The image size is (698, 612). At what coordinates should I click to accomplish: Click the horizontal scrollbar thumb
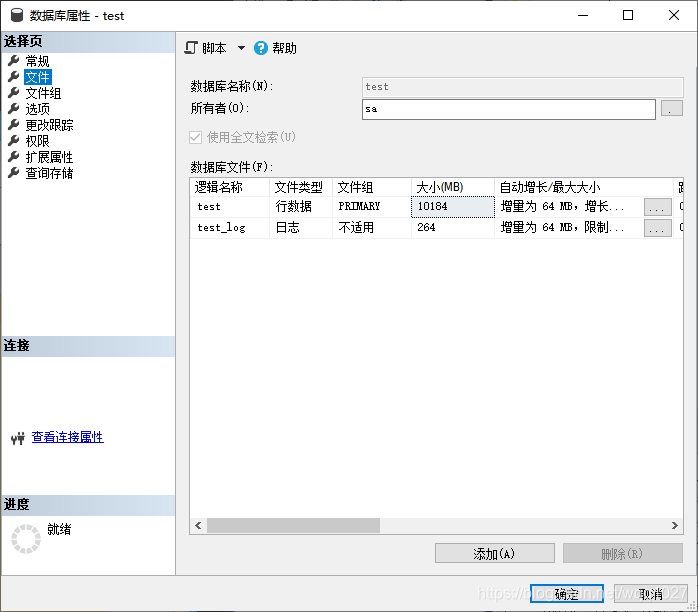[x=293, y=525]
